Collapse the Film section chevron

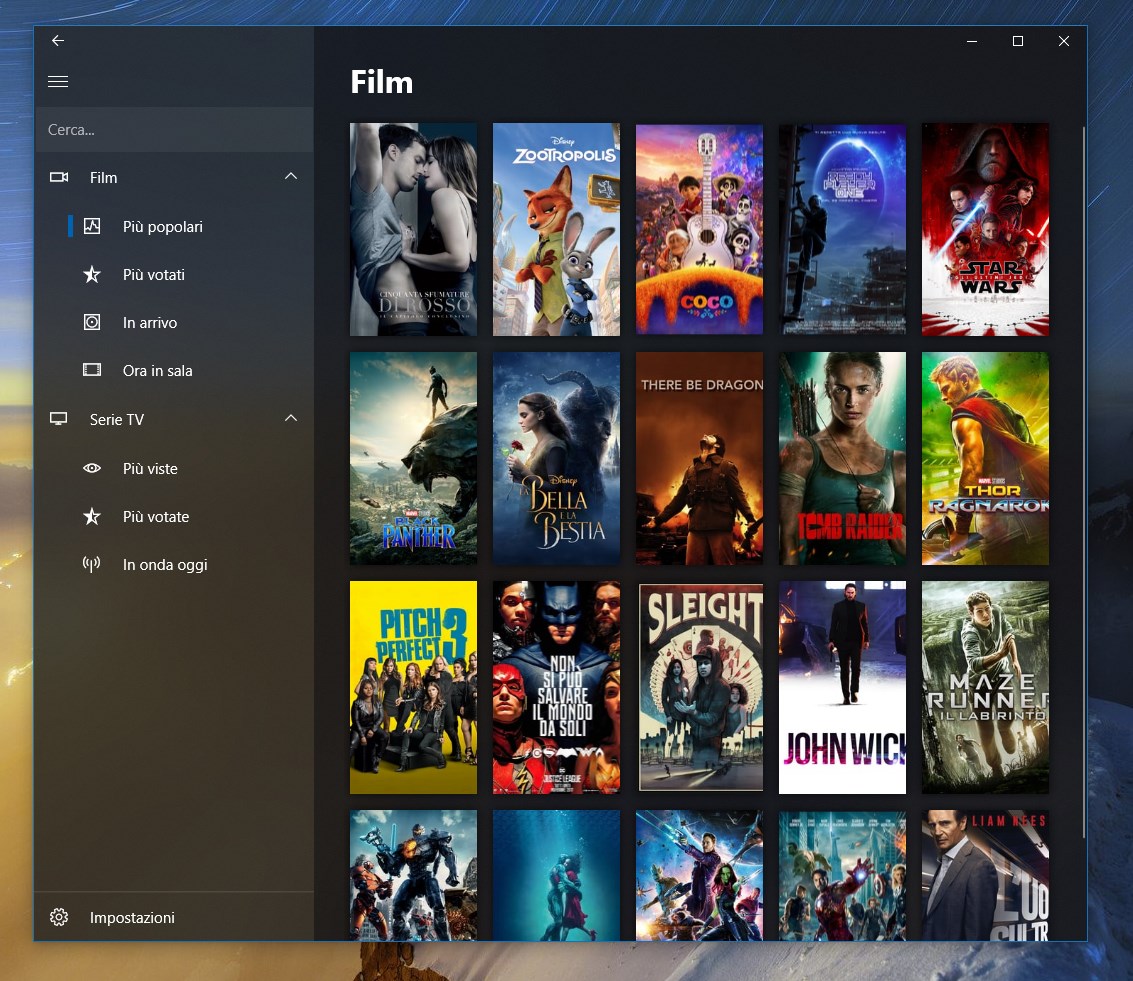290,176
